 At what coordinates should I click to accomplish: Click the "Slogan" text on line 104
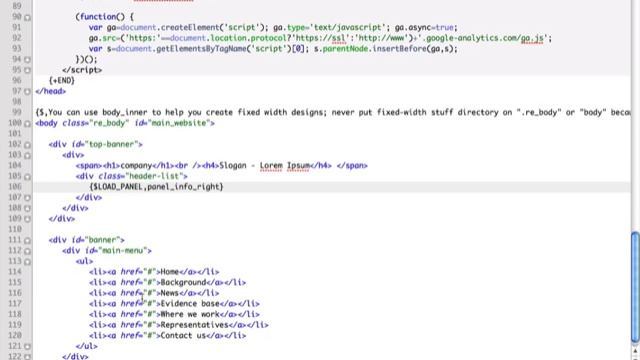(x=233, y=165)
